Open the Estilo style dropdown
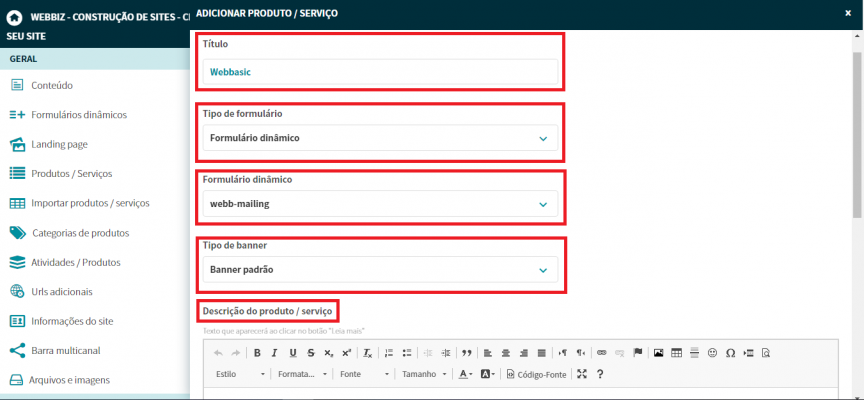The height and width of the screenshot is (400, 864). tap(239, 374)
